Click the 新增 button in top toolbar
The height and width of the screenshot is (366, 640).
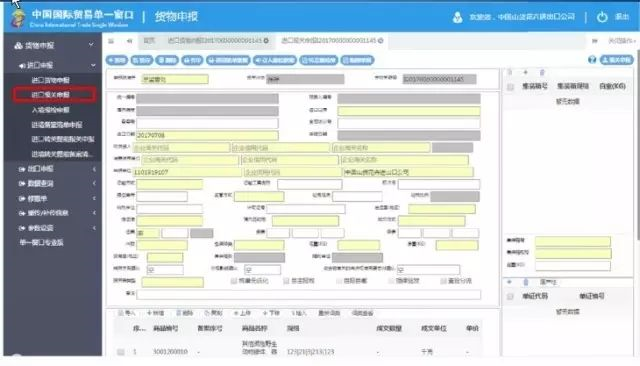(117, 60)
